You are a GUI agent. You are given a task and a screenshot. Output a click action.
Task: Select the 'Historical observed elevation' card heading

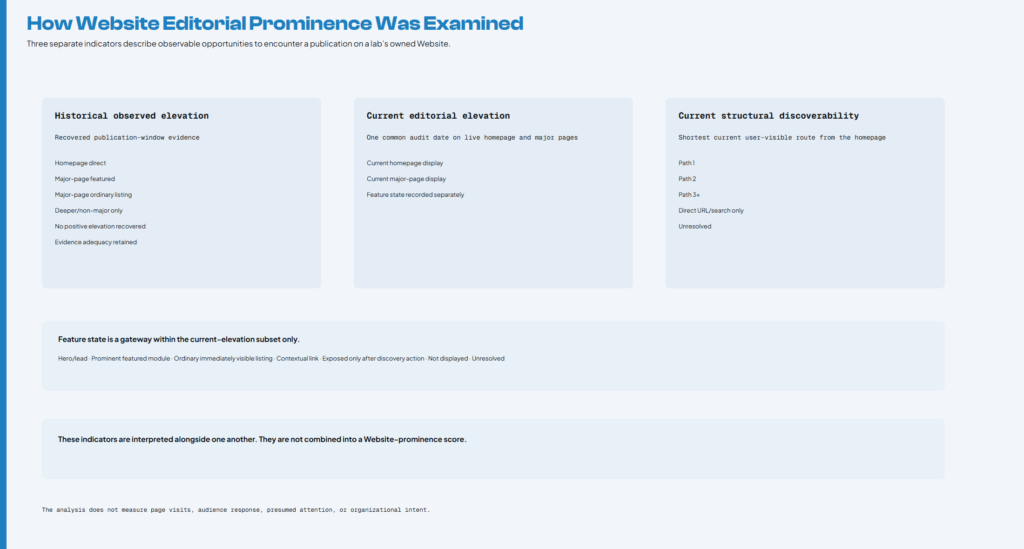coord(132,116)
